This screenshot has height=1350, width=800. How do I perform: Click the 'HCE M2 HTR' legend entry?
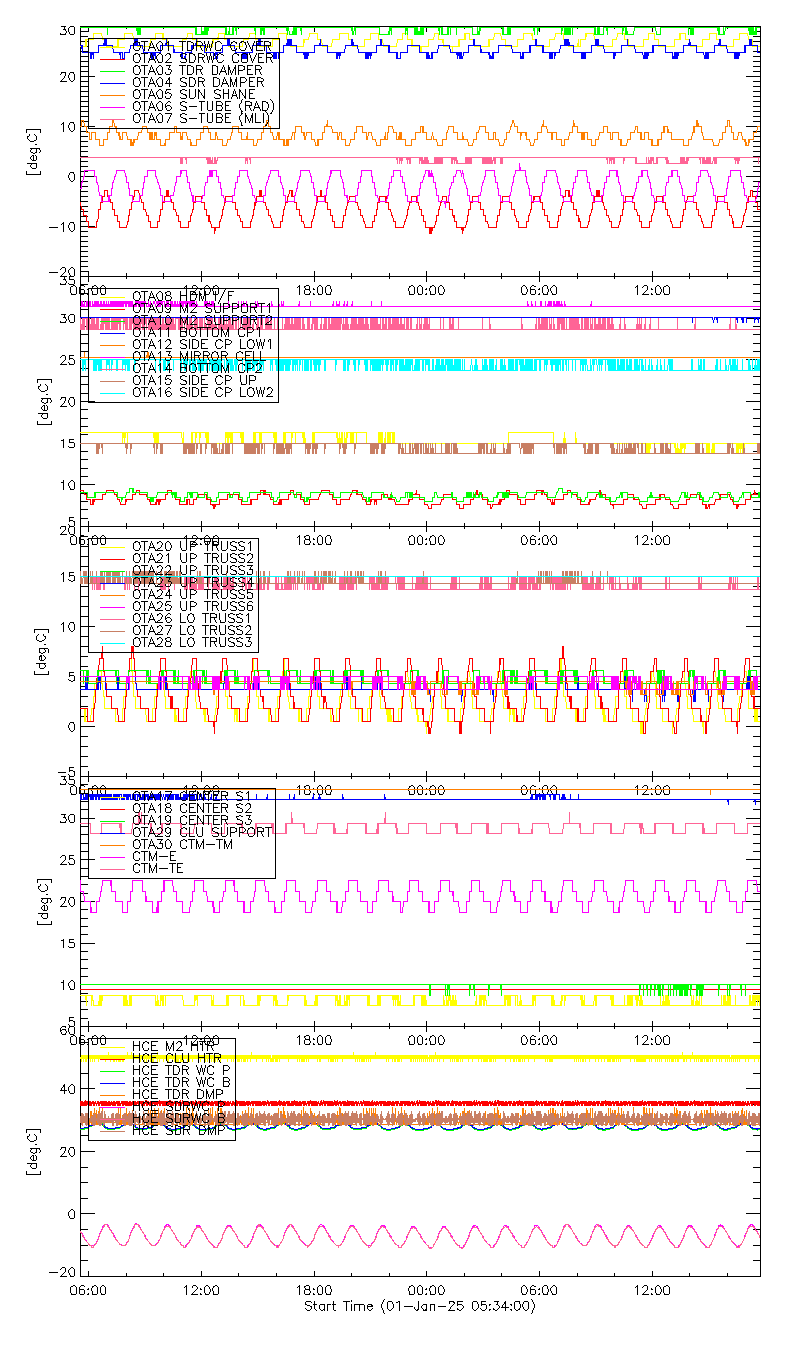coord(173,1046)
